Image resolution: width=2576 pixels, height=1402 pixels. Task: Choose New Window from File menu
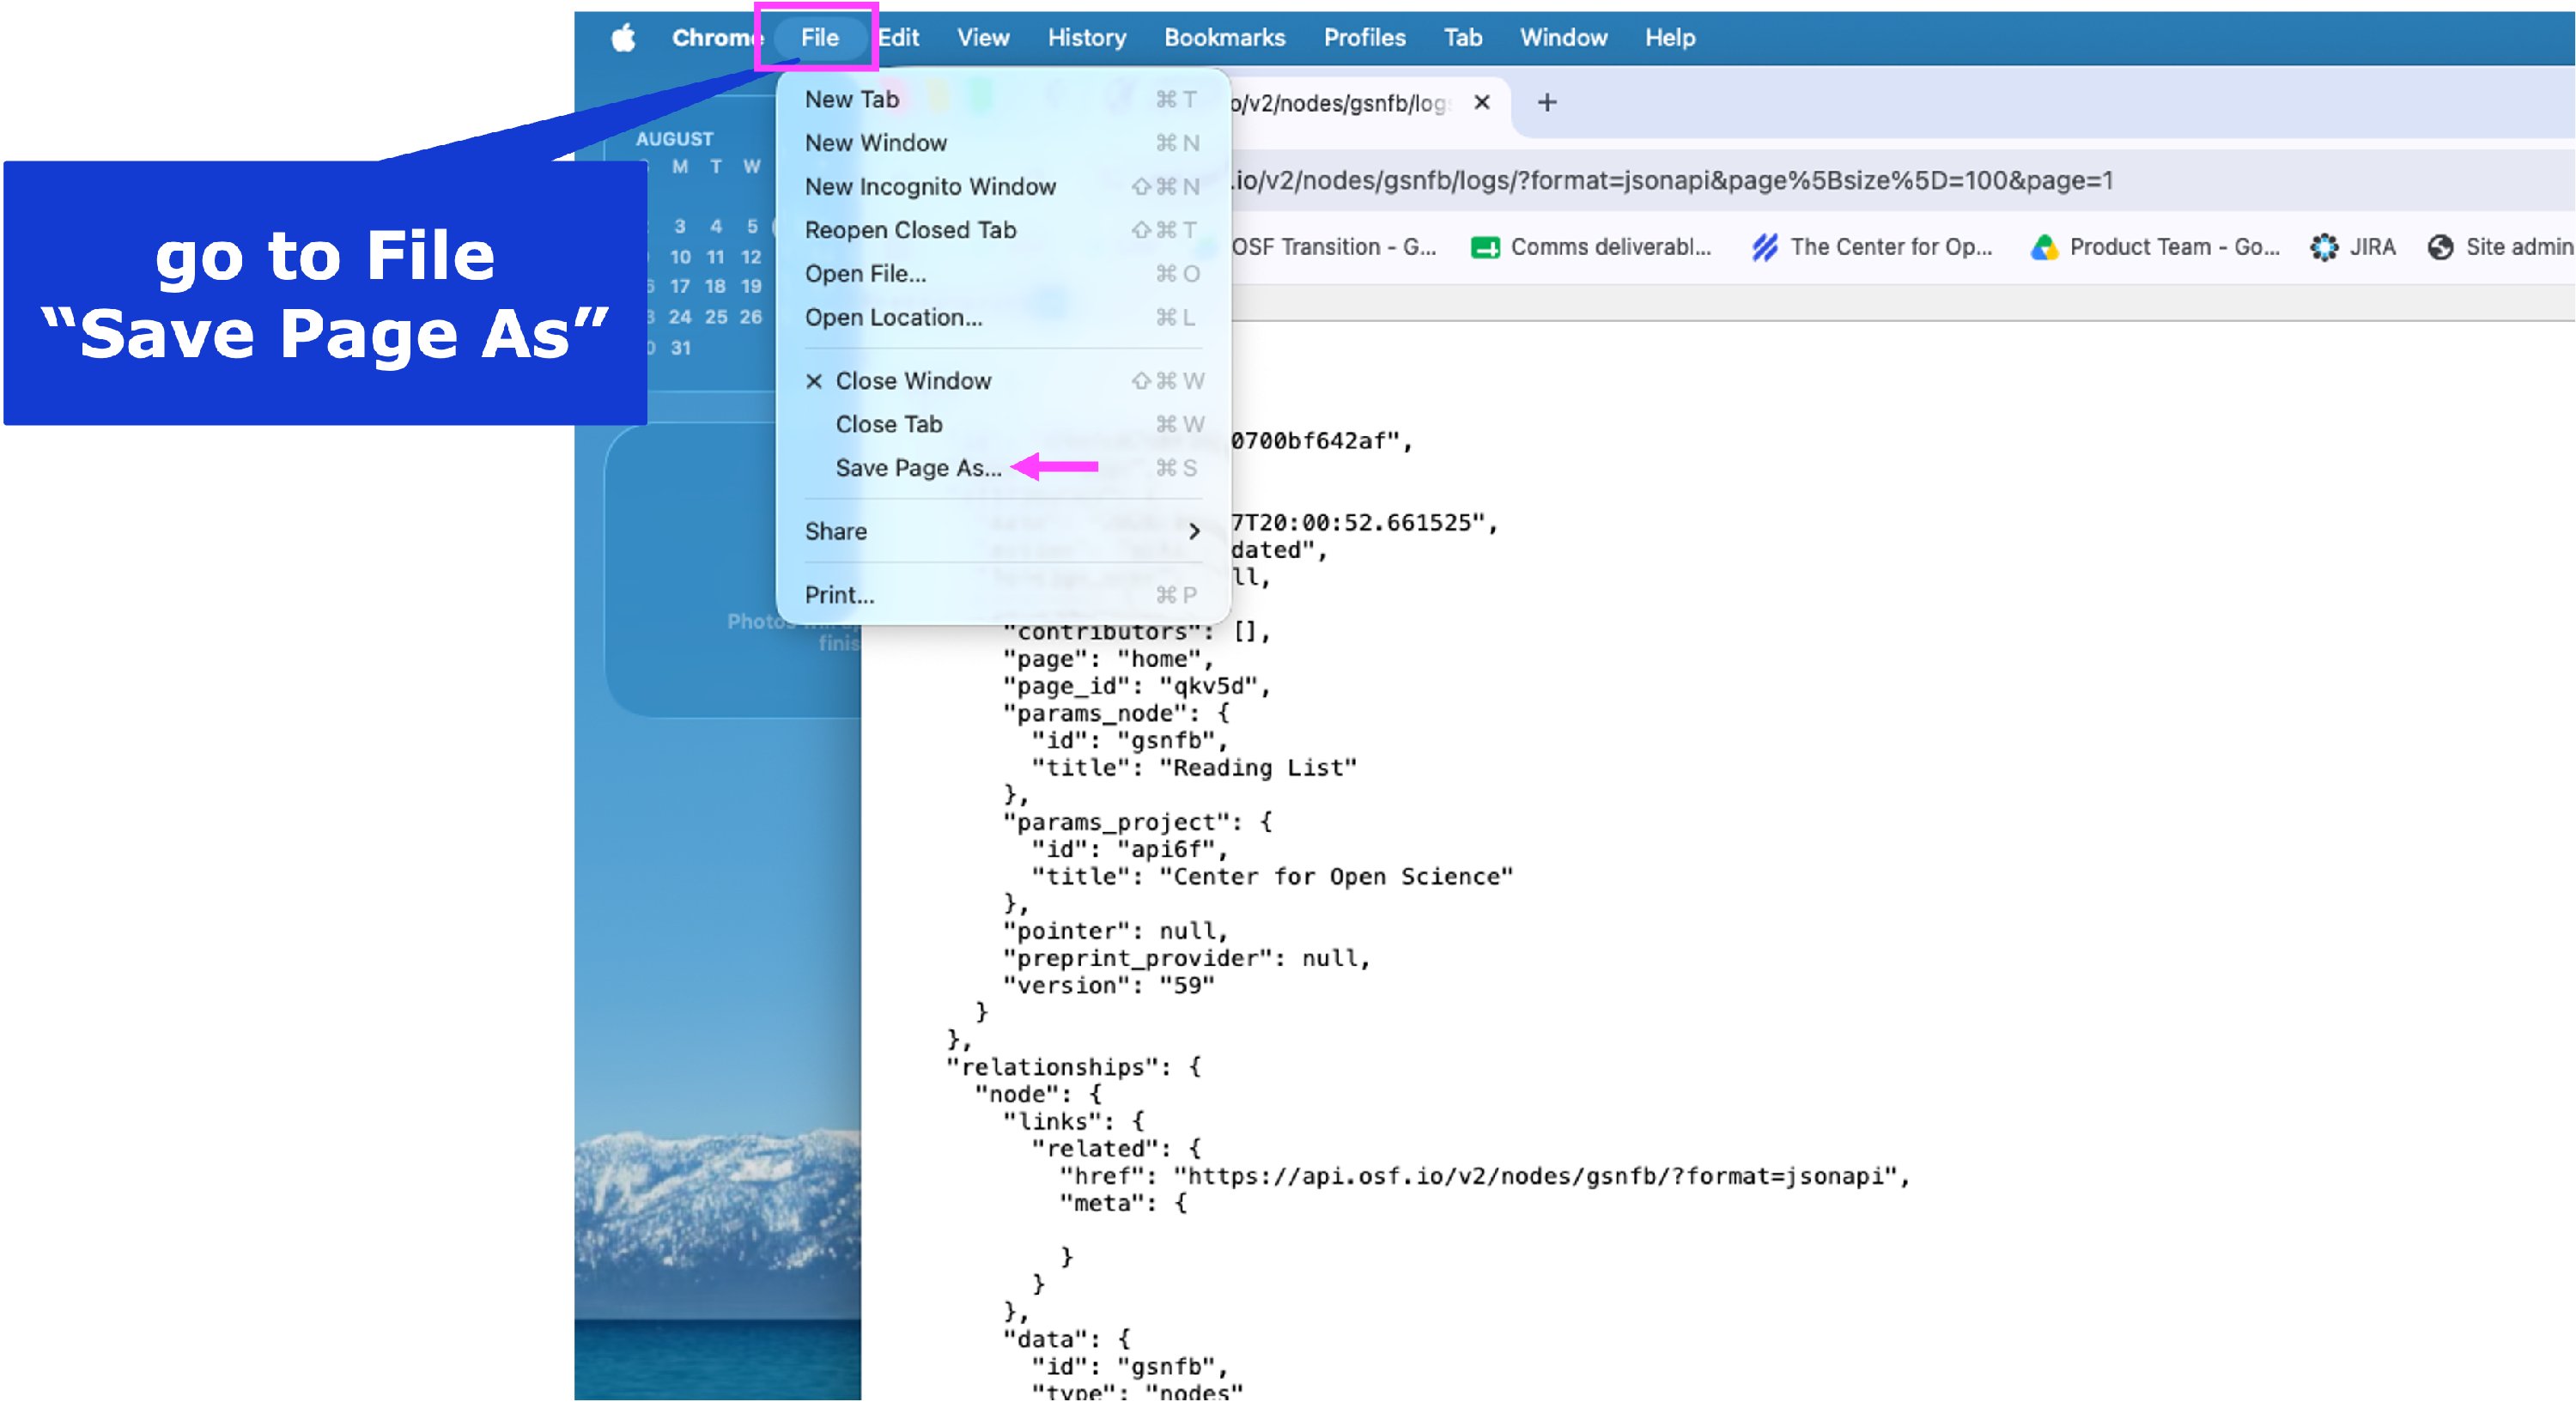click(x=1002, y=143)
